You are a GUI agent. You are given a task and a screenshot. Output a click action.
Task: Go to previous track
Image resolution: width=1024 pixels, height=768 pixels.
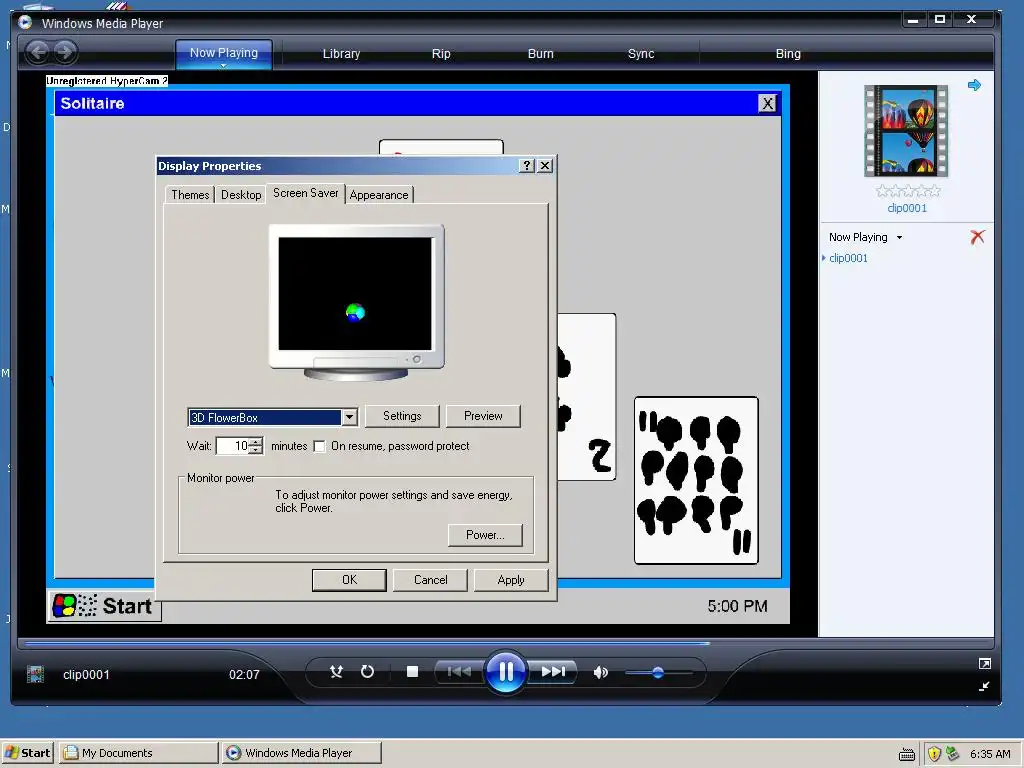[458, 671]
